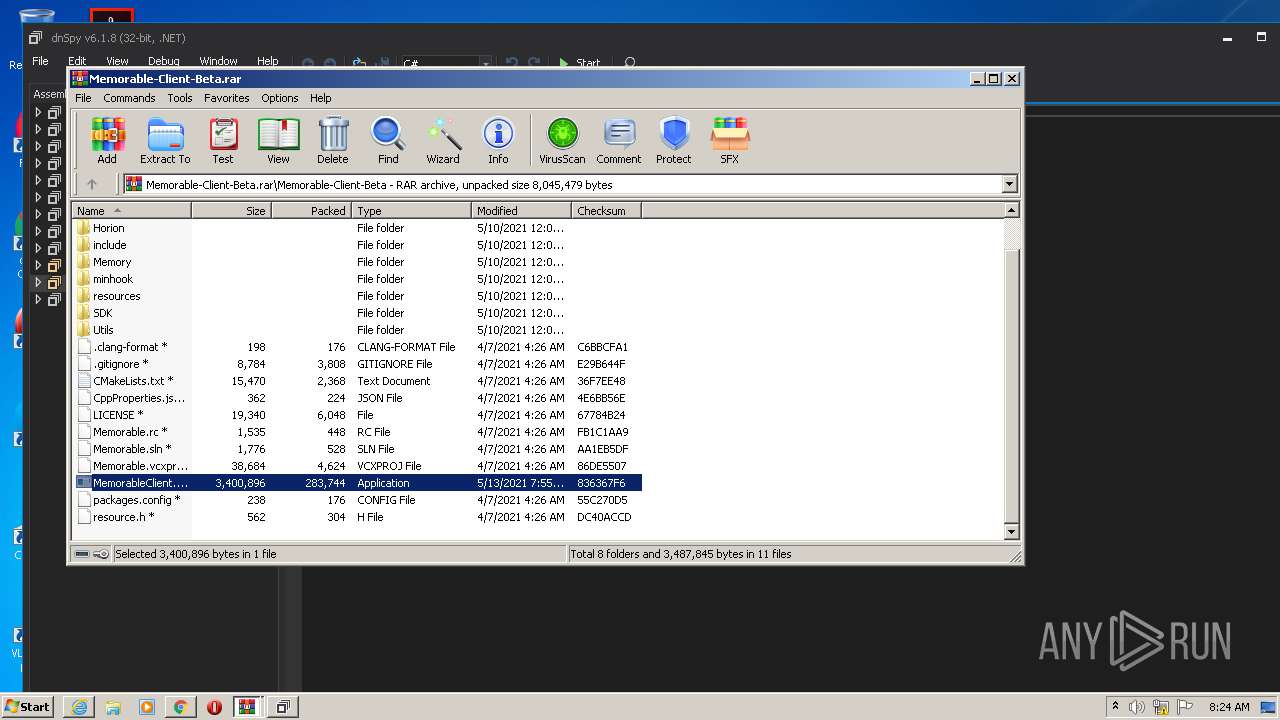Click the Extract To toolbar icon
Screen dimensions: 1280x720
click(165, 140)
